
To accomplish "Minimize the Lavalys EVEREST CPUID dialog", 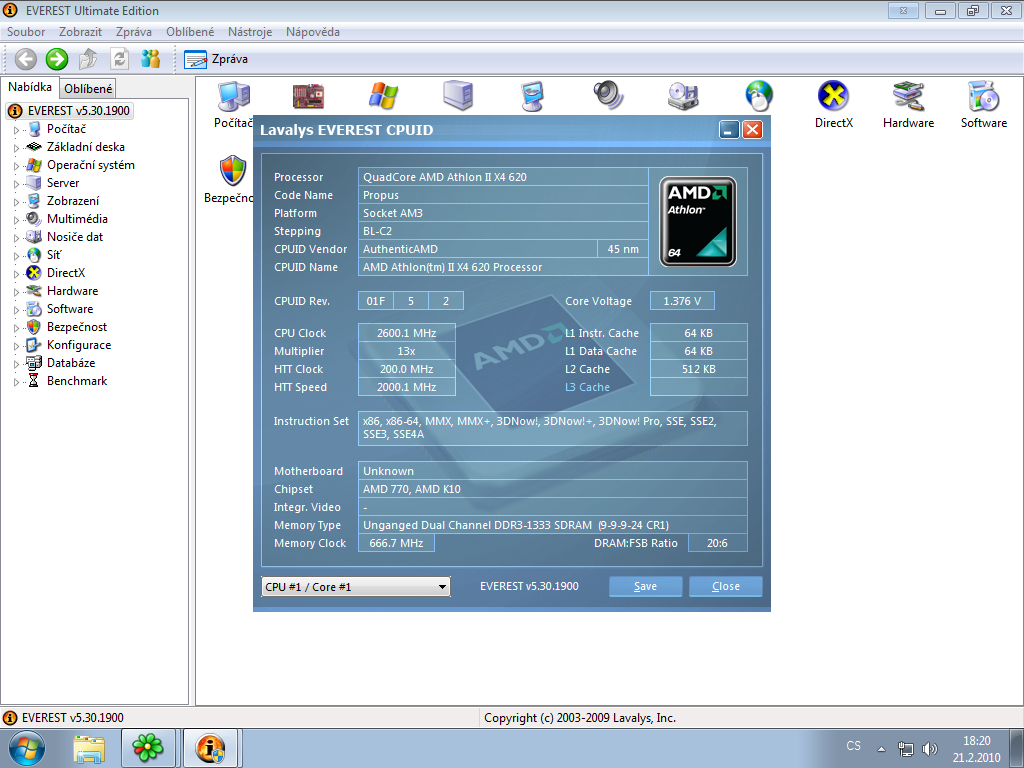I will [x=729, y=129].
